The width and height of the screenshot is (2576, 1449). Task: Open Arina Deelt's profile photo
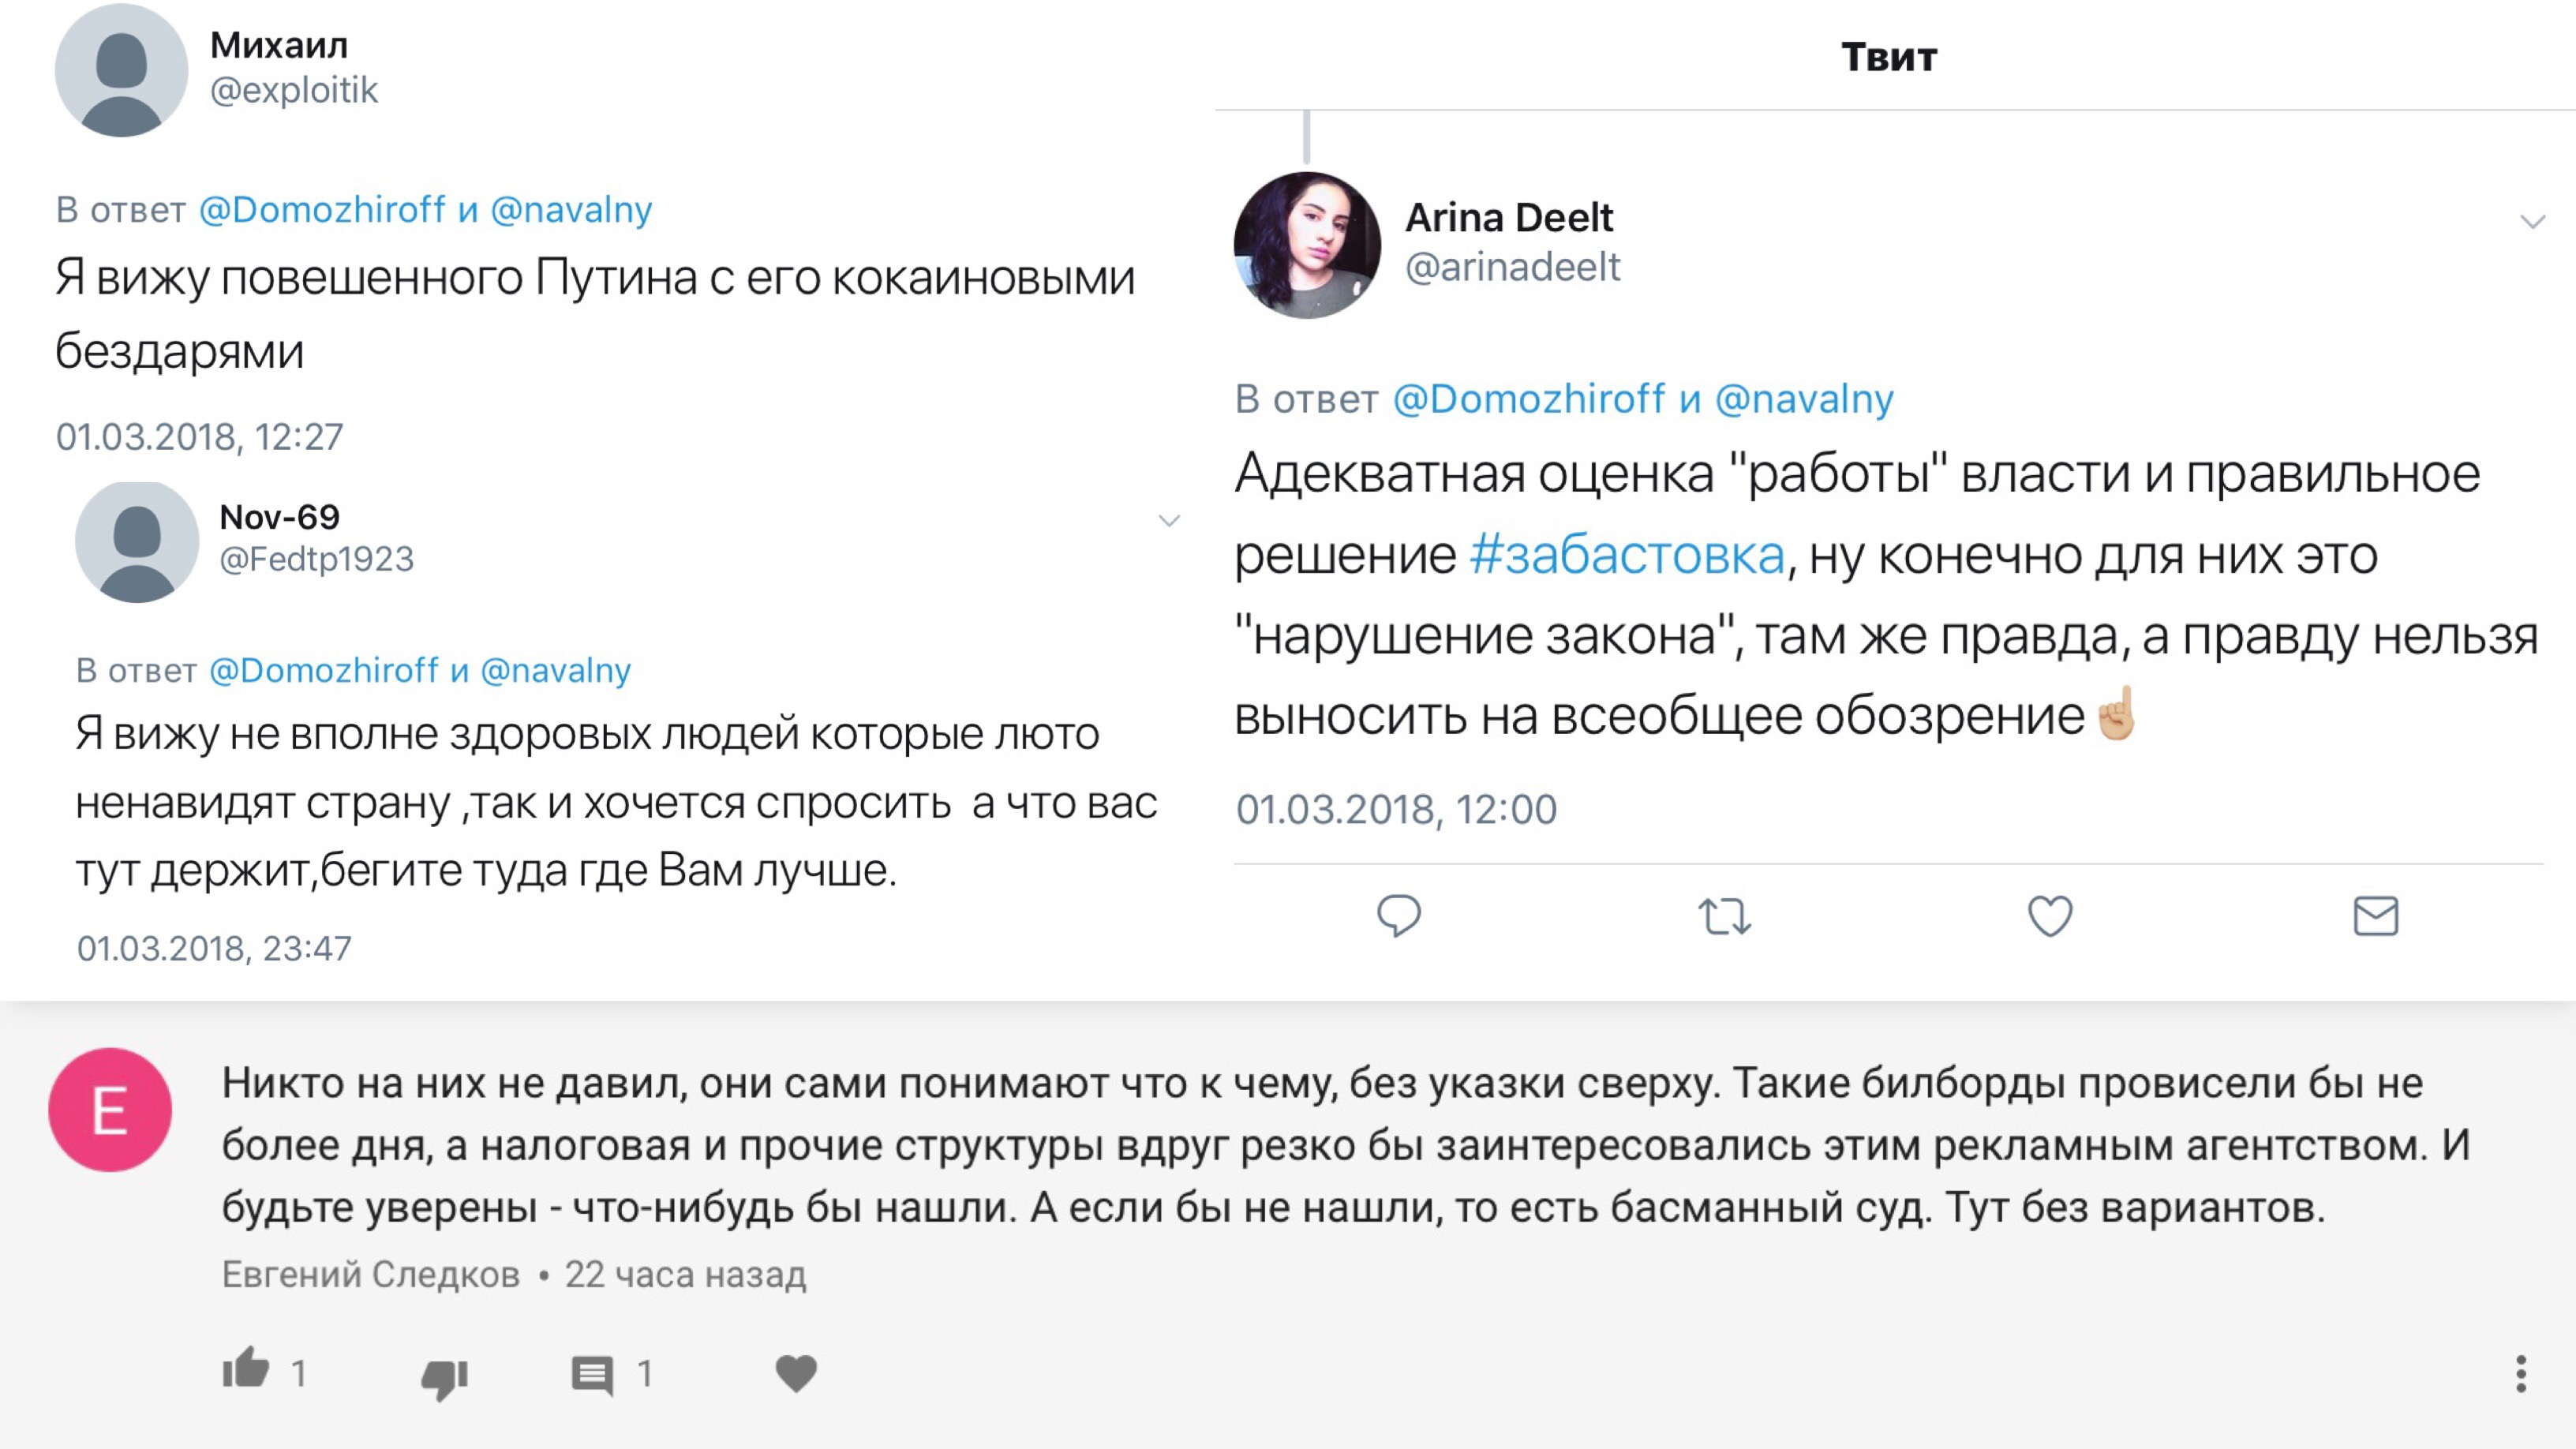pyautogui.click(x=1306, y=245)
